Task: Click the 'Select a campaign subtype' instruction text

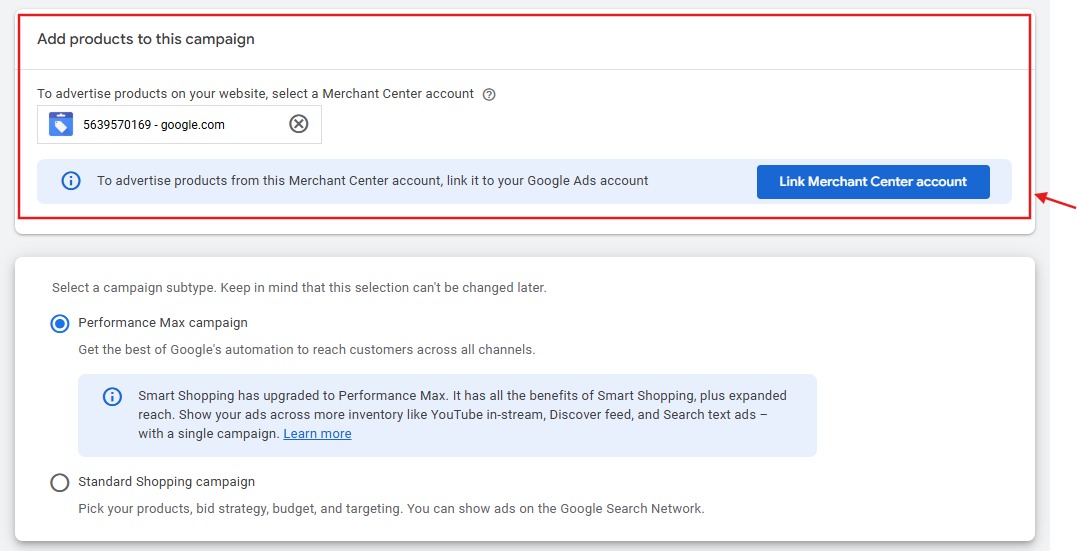Action: [299, 287]
